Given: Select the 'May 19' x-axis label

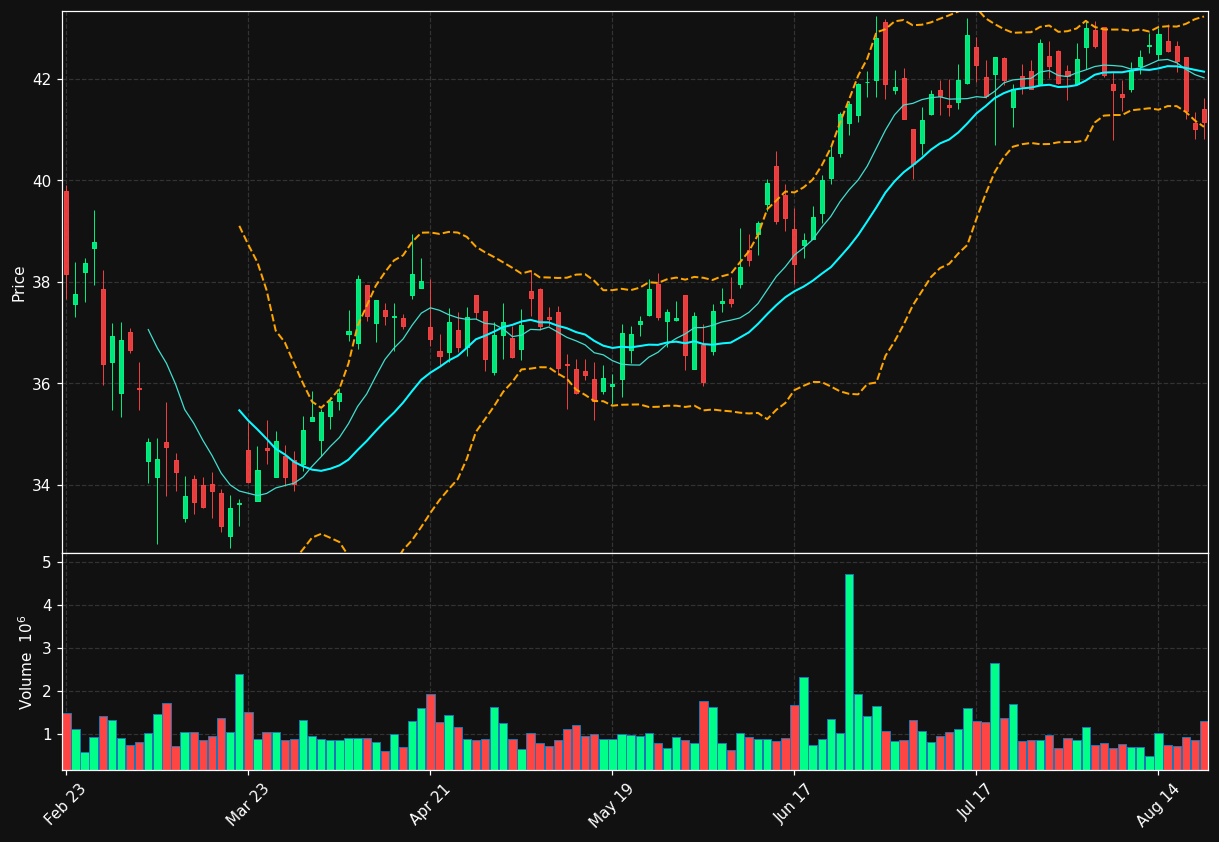Looking at the screenshot, I should [x=610, y=804].
